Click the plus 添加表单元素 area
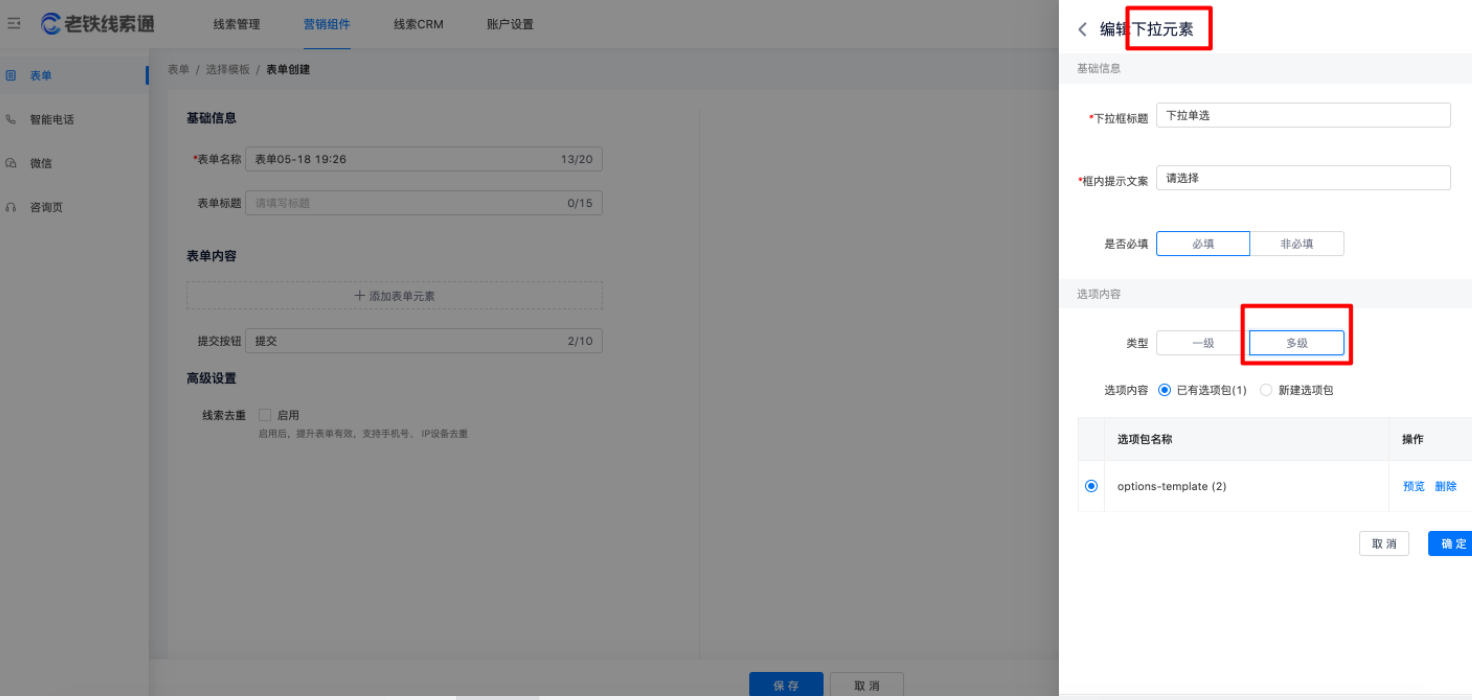This screenshot has height=700, width=1472. pos(394,296)
